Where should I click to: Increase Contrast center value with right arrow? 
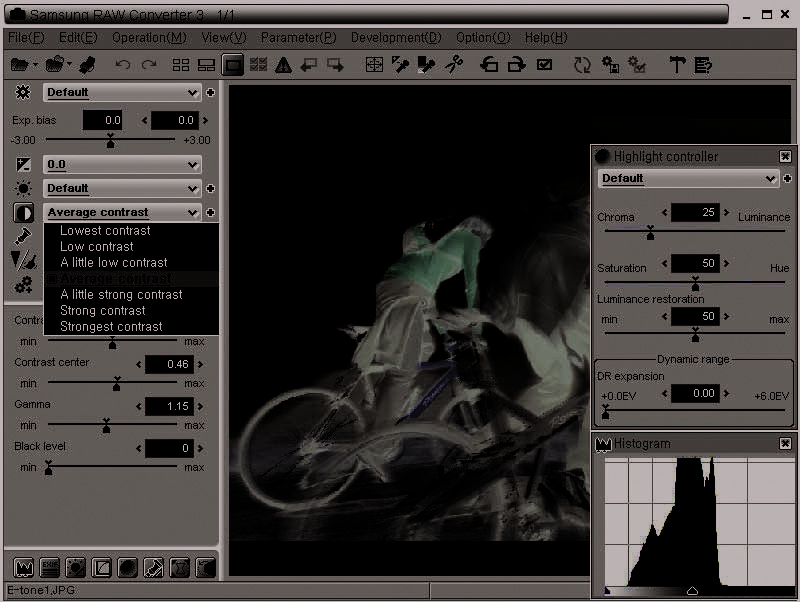point(201,364)
